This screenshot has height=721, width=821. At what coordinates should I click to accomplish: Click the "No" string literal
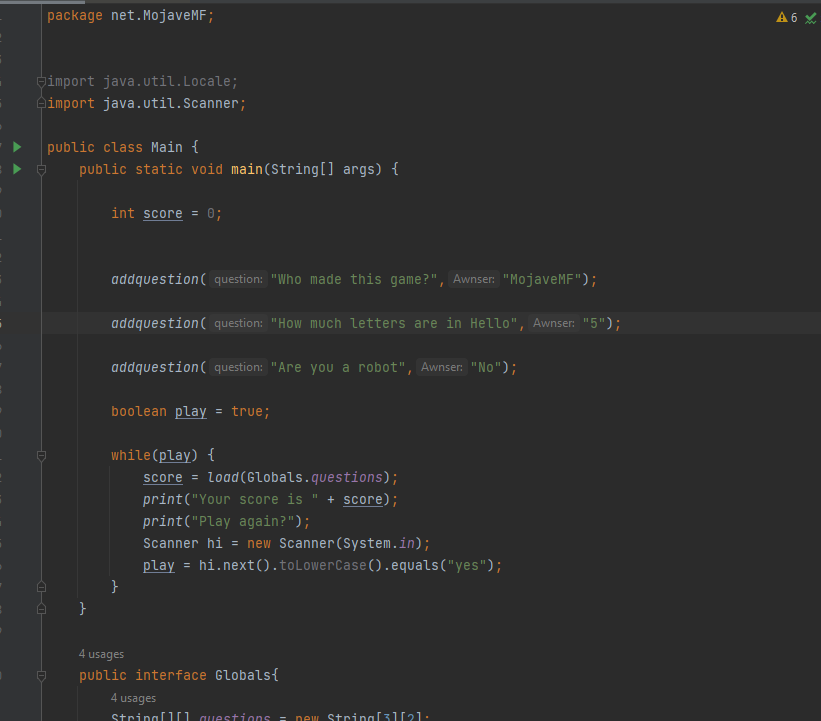point(486,368)
